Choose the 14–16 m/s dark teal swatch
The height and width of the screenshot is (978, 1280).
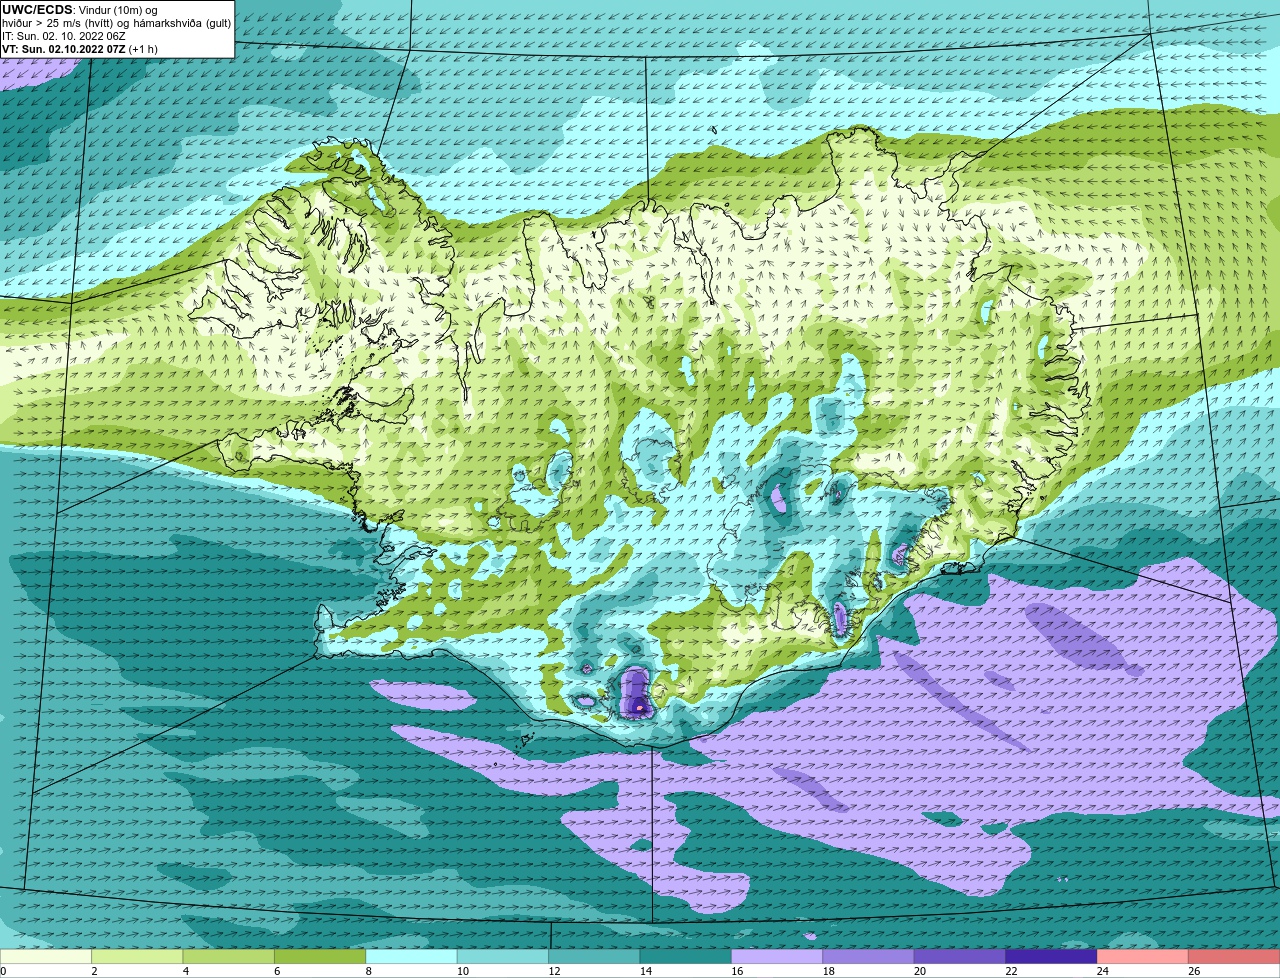(x=686, y=956)
